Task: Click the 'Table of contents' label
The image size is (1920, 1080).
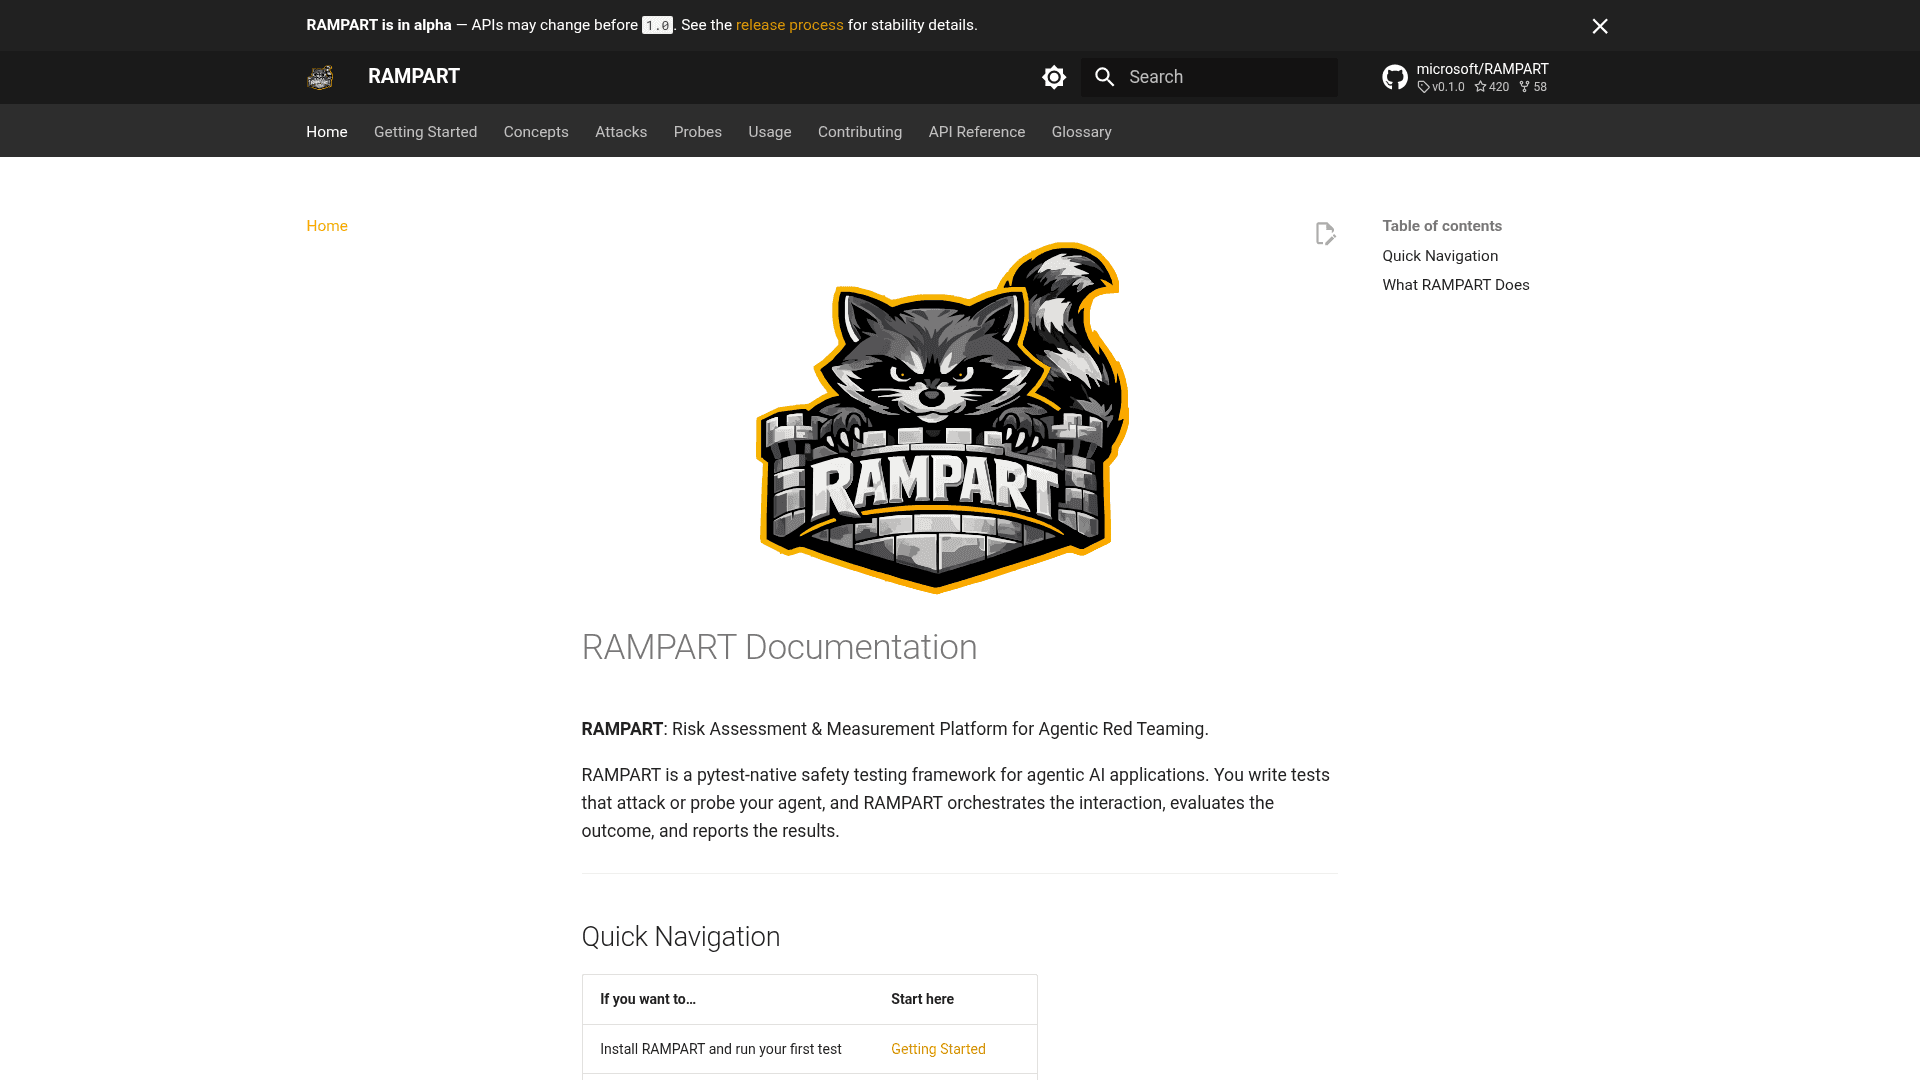Action: pos(1442,226)
